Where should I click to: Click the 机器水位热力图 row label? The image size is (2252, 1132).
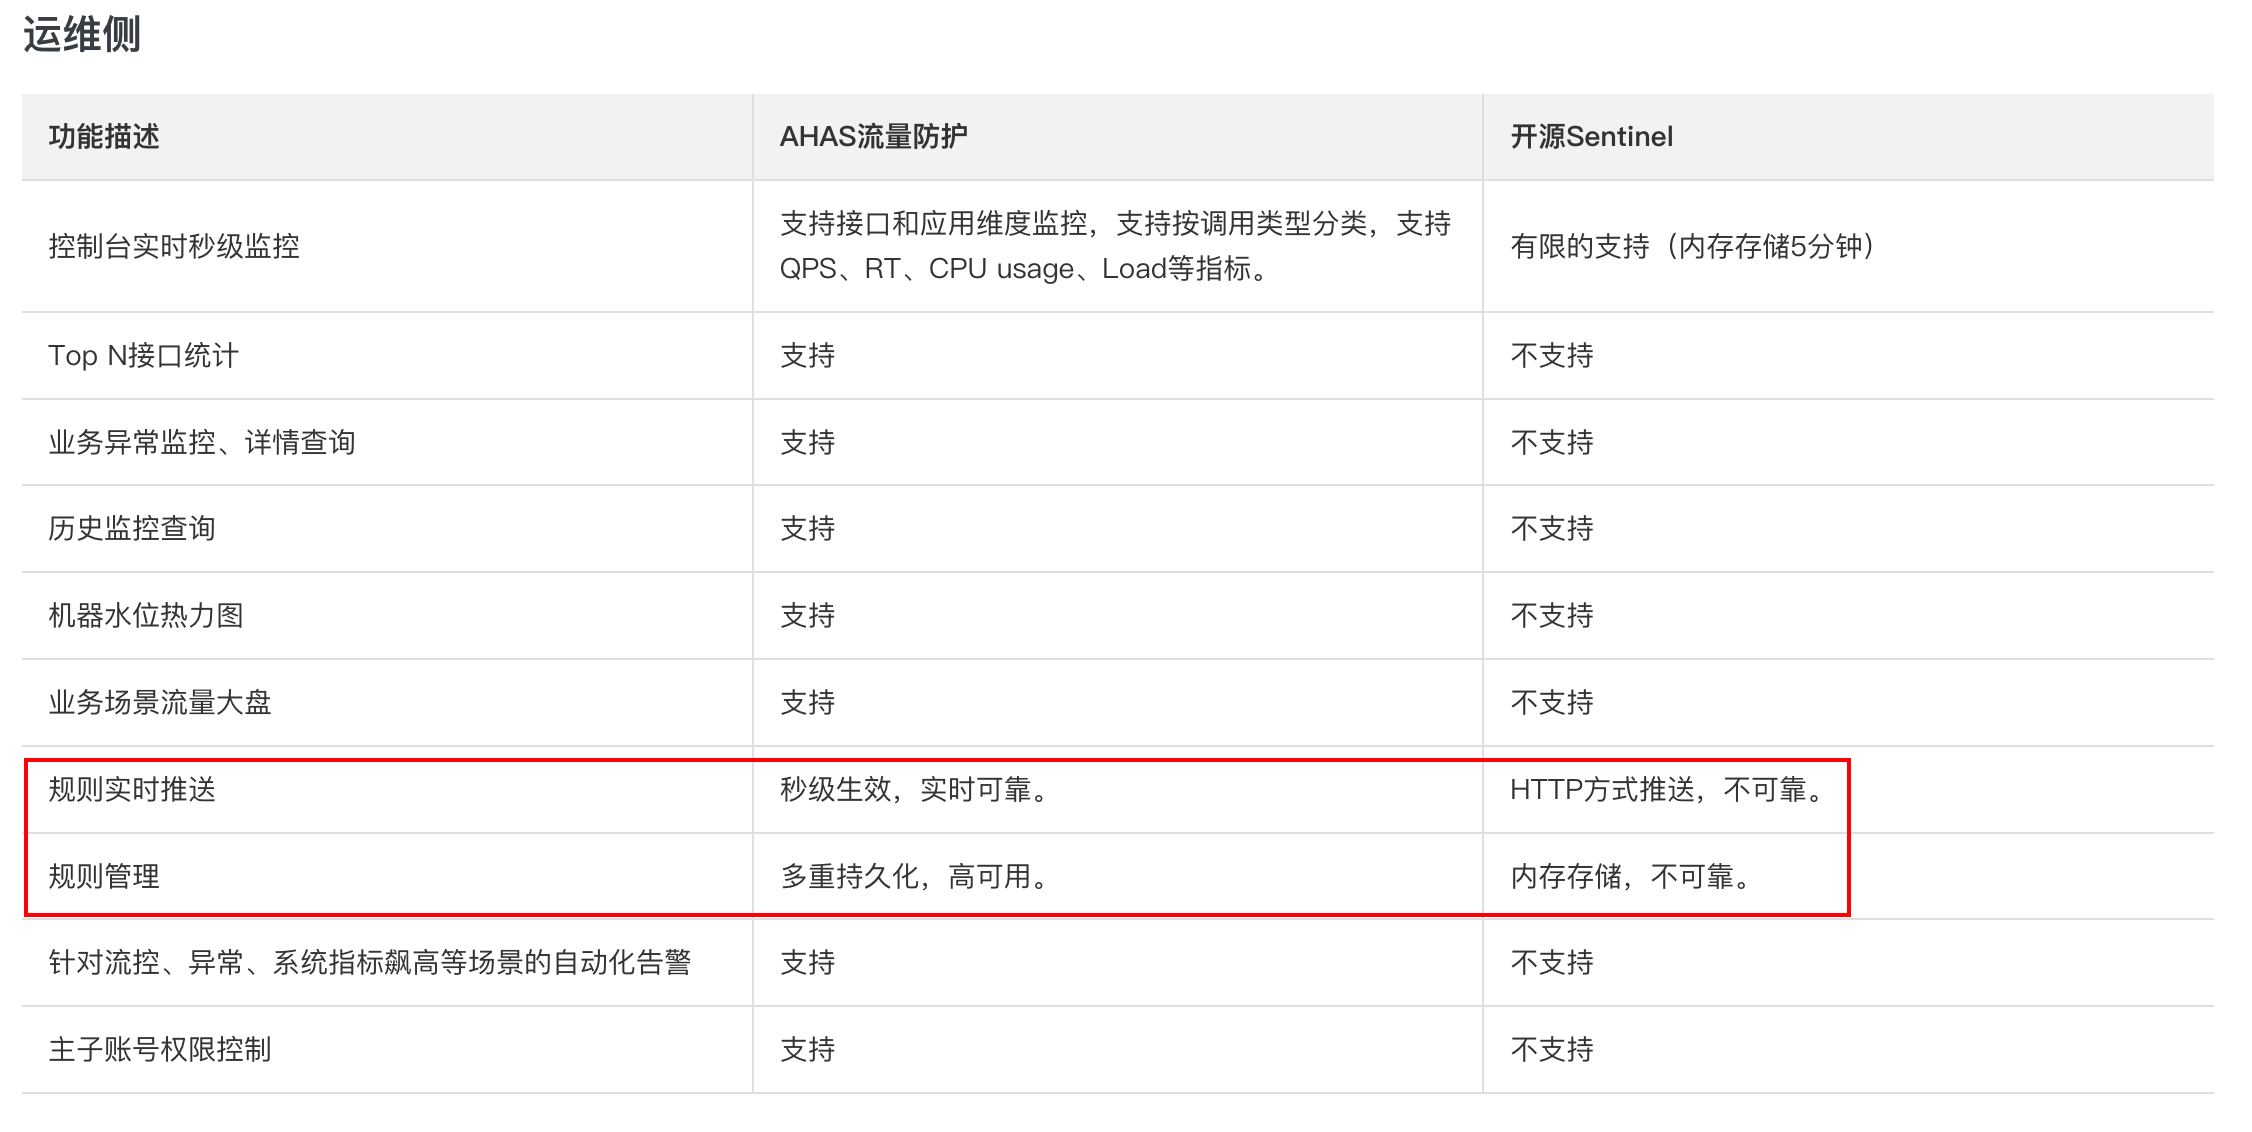pos(146,615)
